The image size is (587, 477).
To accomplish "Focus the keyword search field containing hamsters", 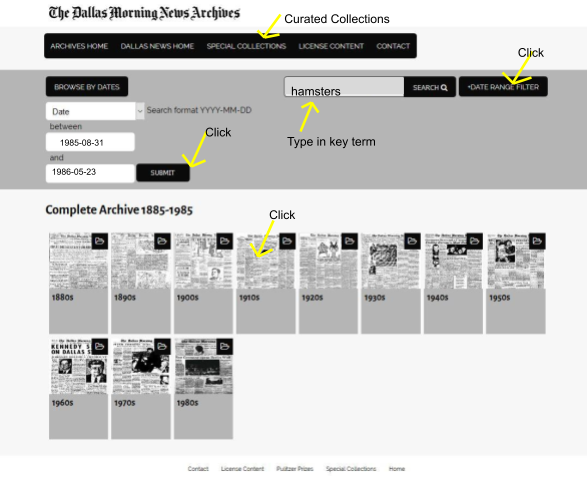I will pos(344,87).
